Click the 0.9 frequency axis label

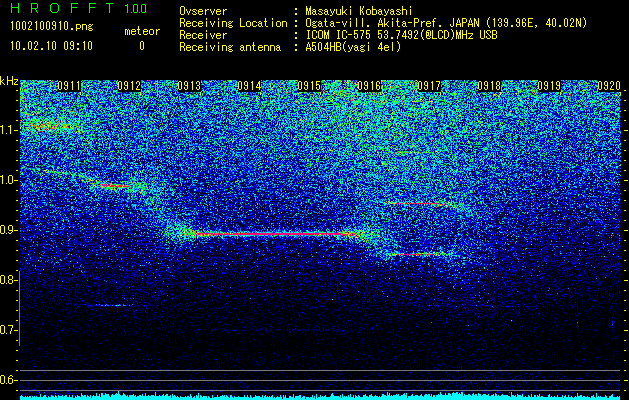pyautogui.click(x=8, y=230)
